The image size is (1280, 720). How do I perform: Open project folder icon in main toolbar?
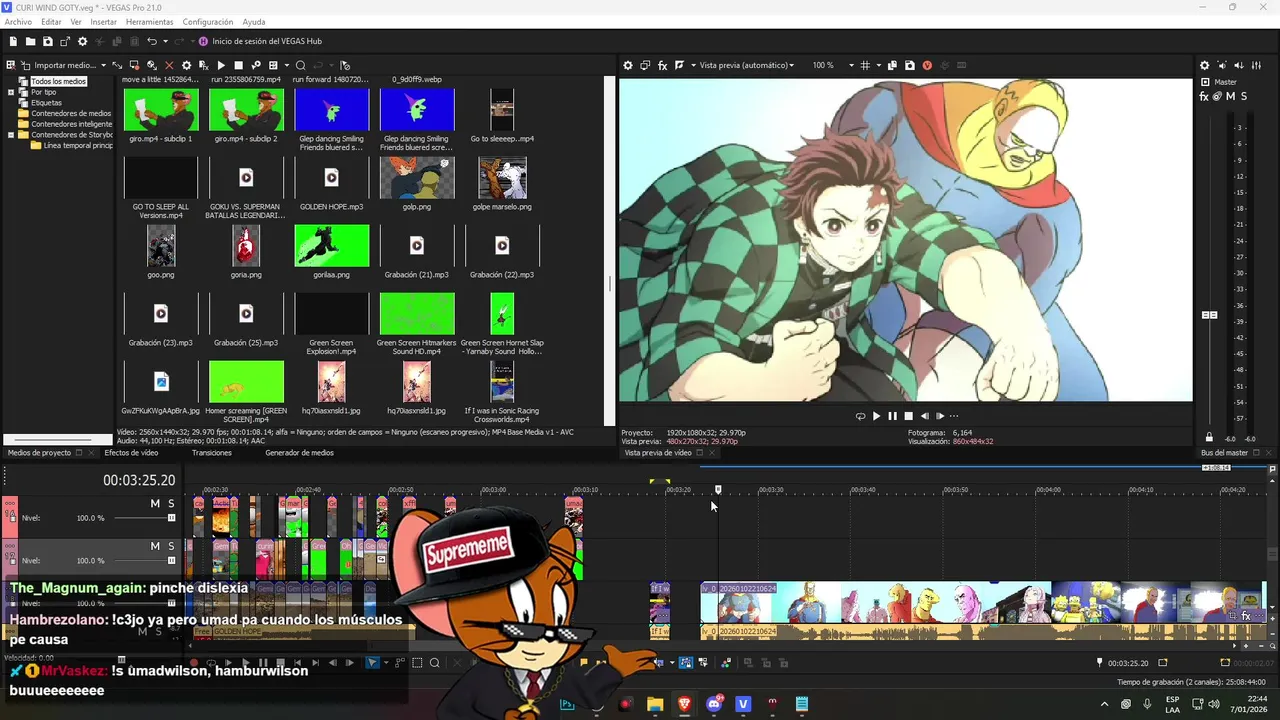[x=31, y=41]
